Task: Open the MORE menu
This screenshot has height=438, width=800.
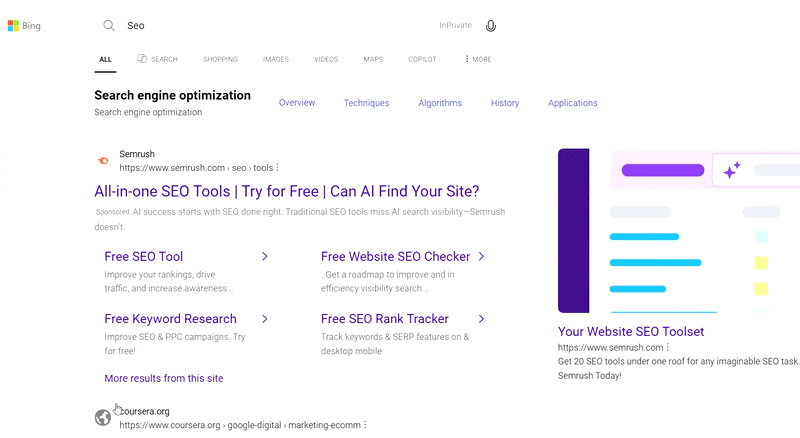Action: tap(478, 59)
